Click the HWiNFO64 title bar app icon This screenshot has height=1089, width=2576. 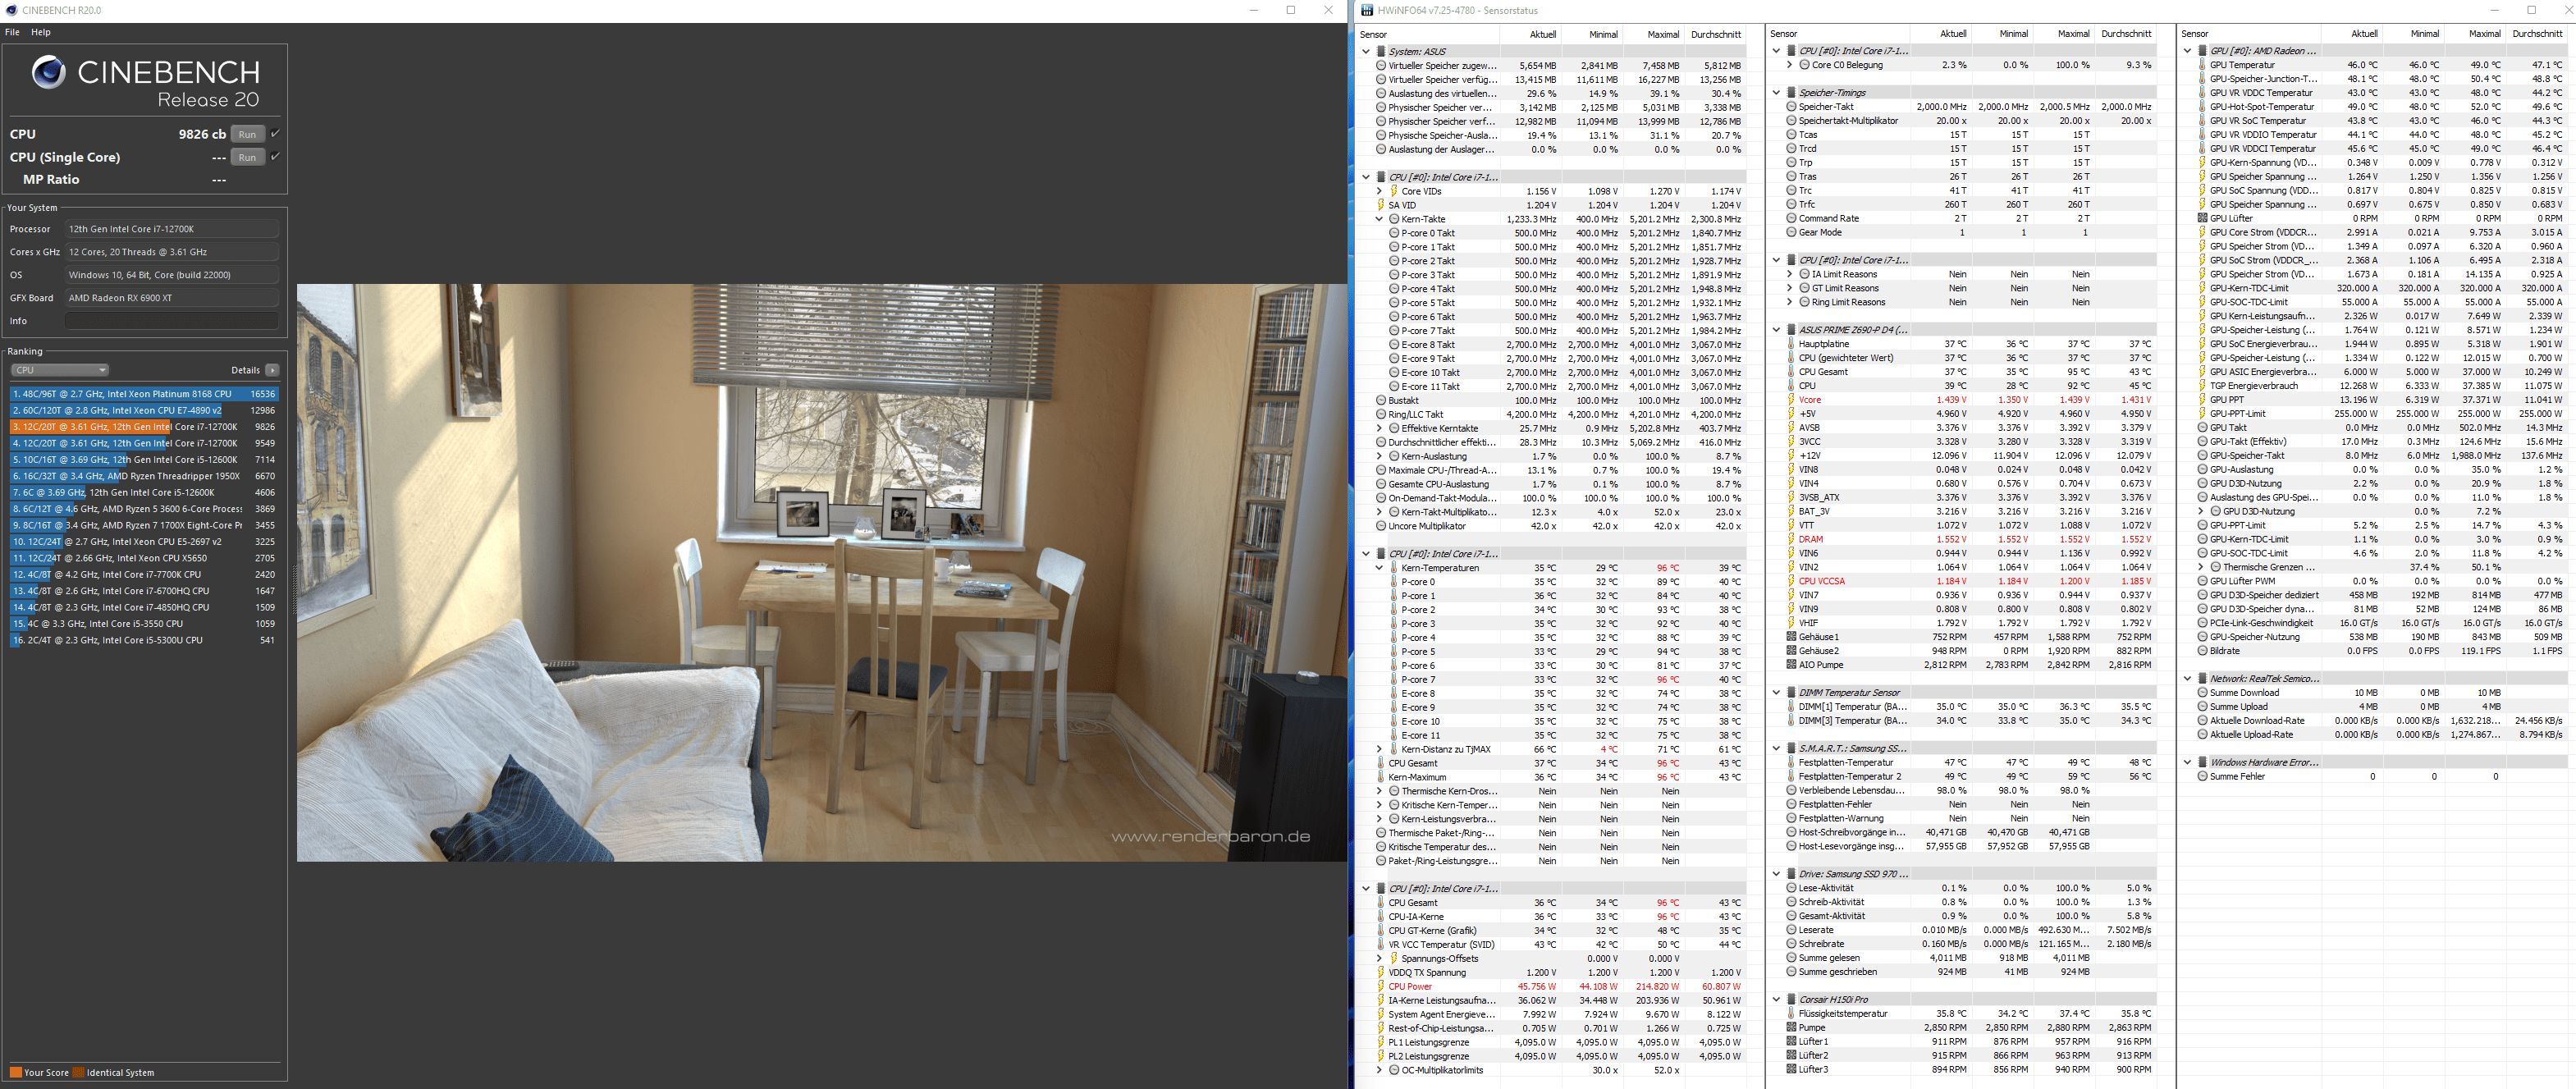click(1368, 10)
